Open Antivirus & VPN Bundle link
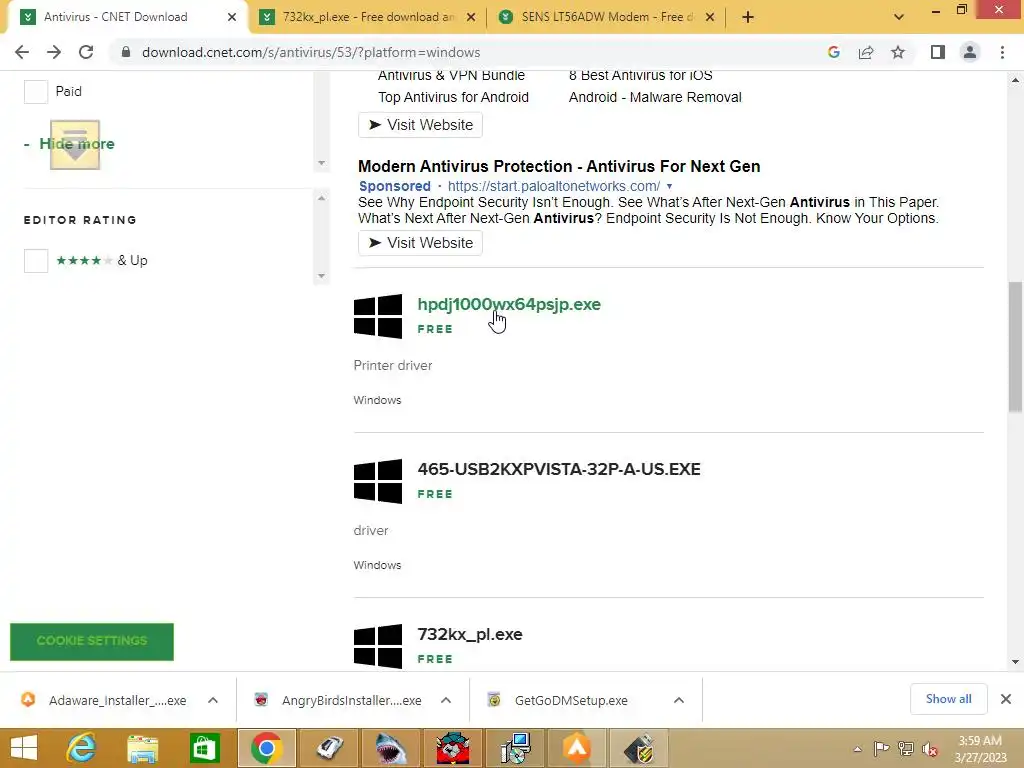1024x768 pixels. click(x=451, y=76)
